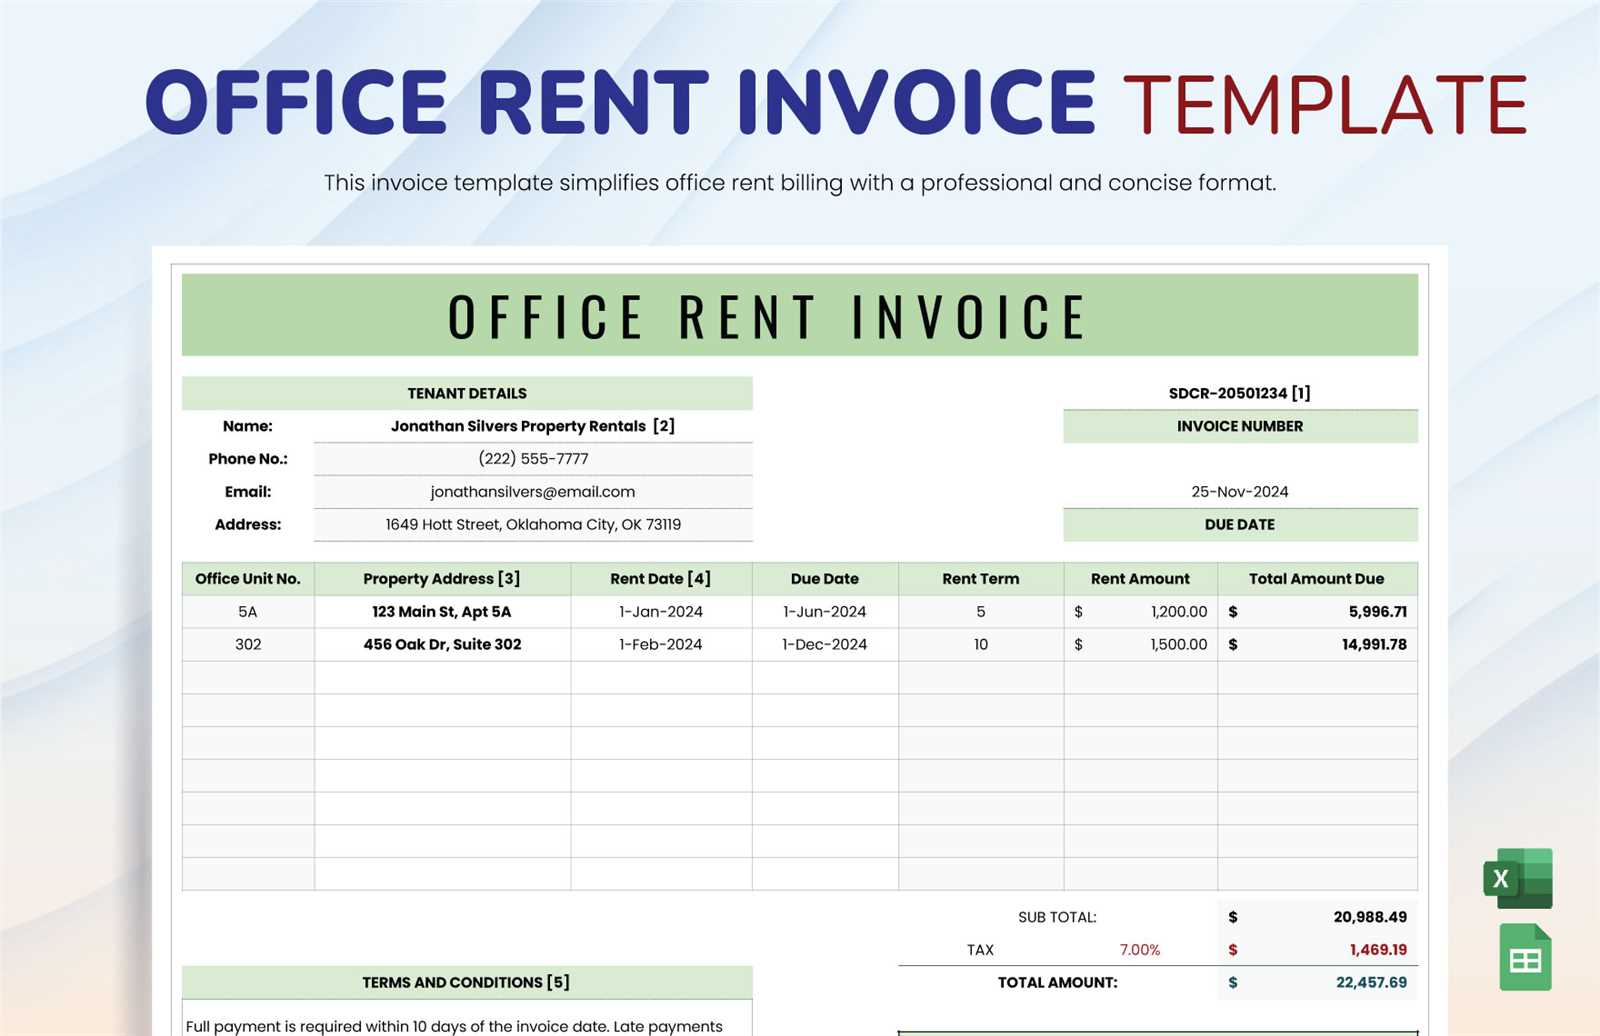Click the TOTAL AMOUNT label
This screenshot has width=1600, height=1036.
(x=1058, y=983)
